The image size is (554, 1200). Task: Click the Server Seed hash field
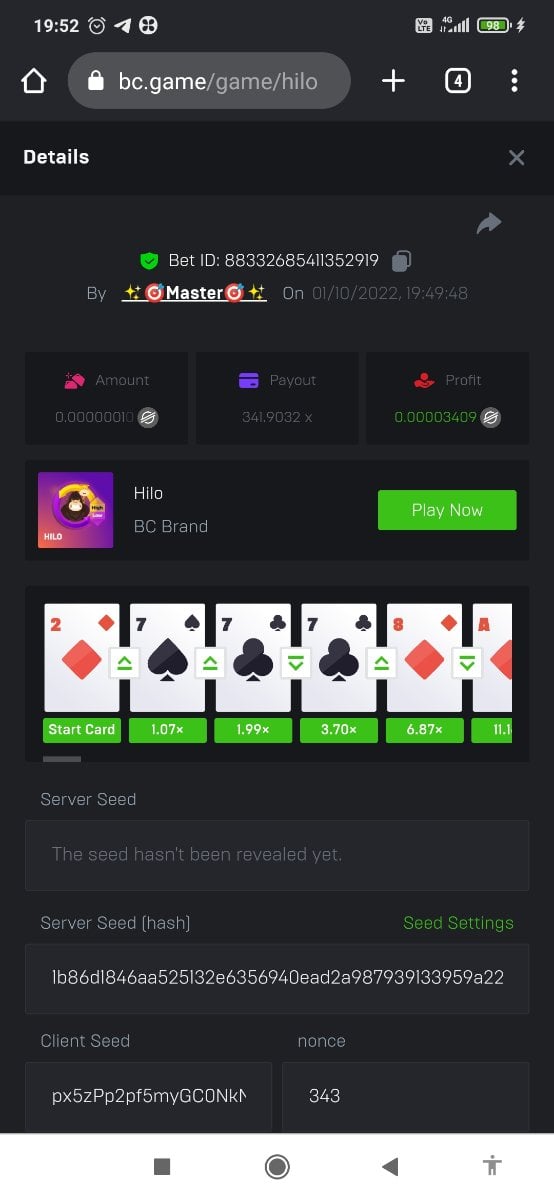(x=277, y=978)
